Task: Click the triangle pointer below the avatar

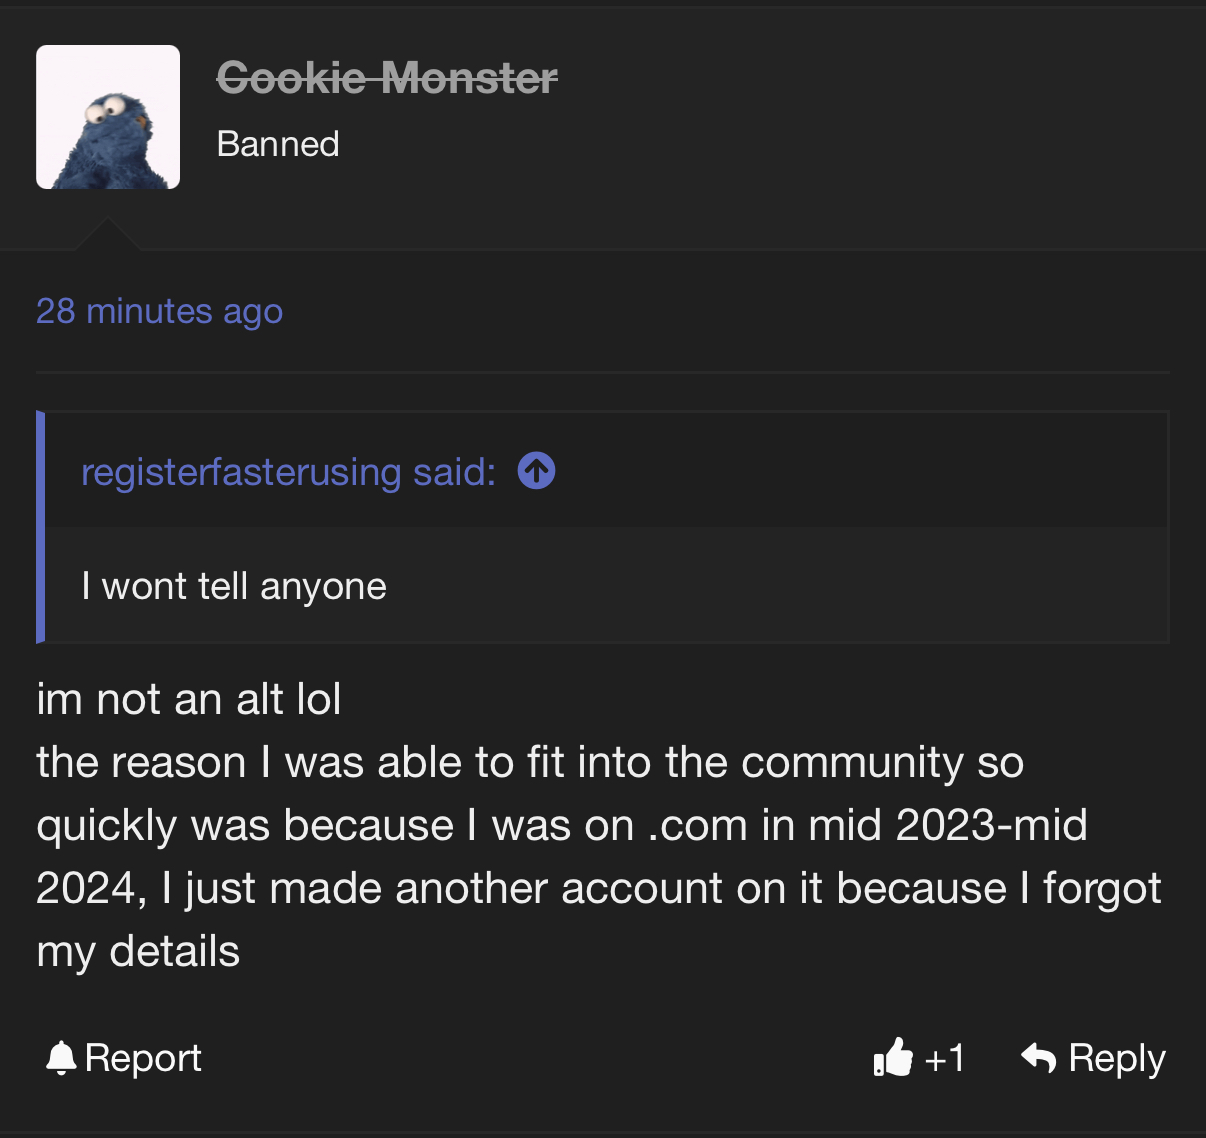Action: [107, 235]
